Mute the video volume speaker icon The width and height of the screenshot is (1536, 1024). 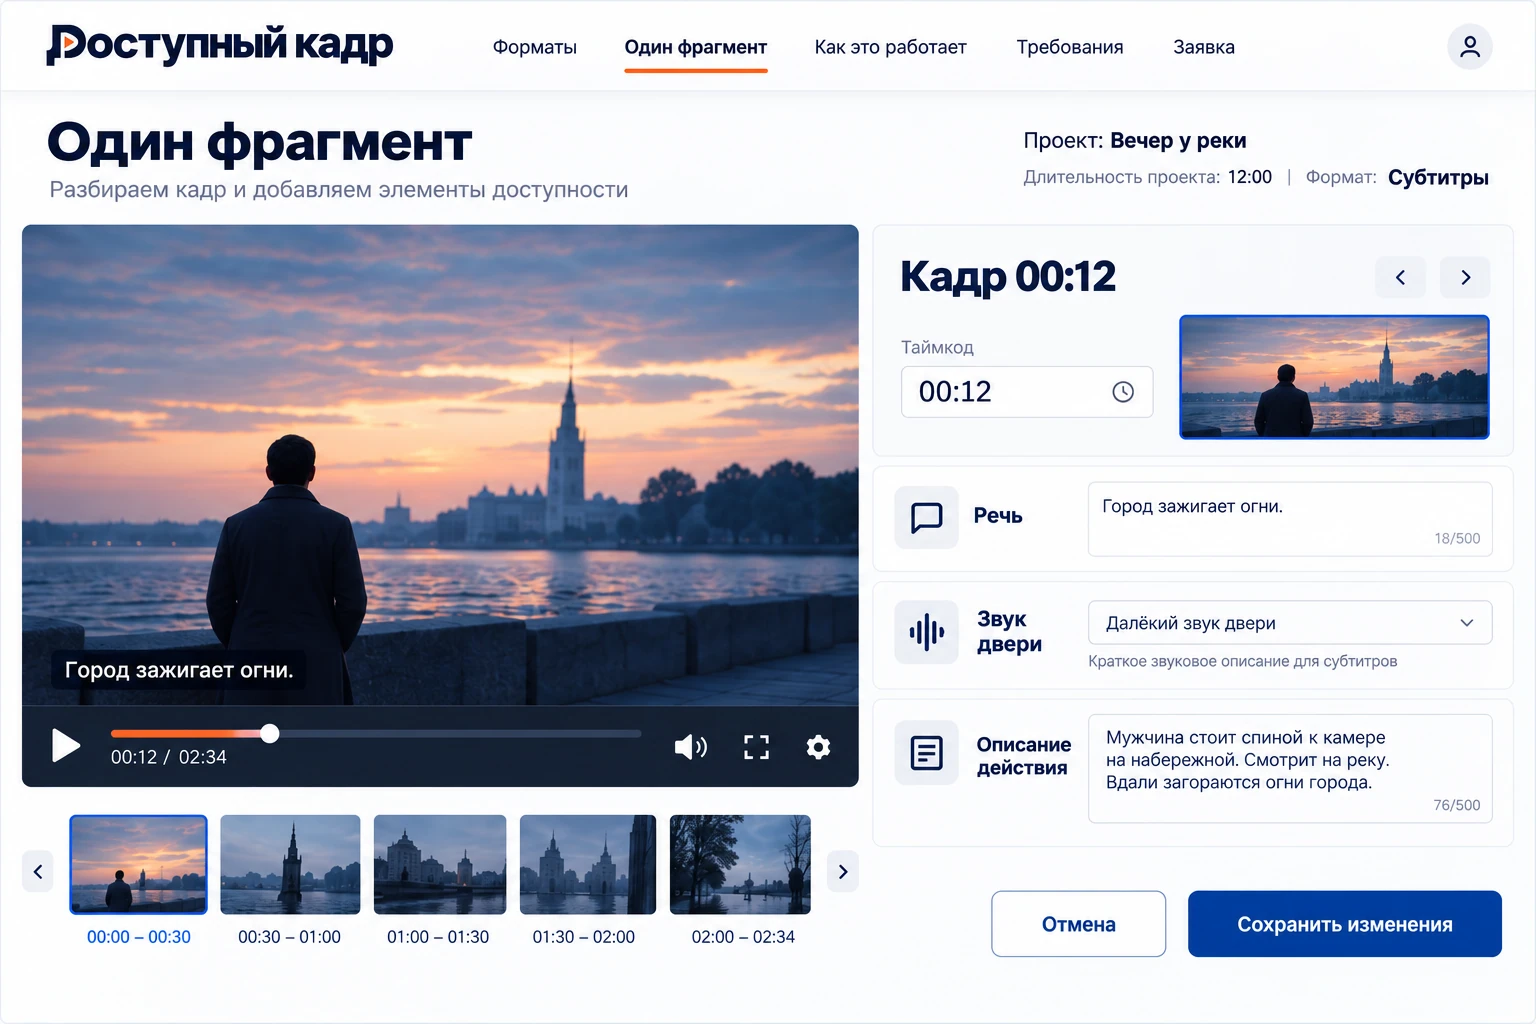(x=690, y=747)
